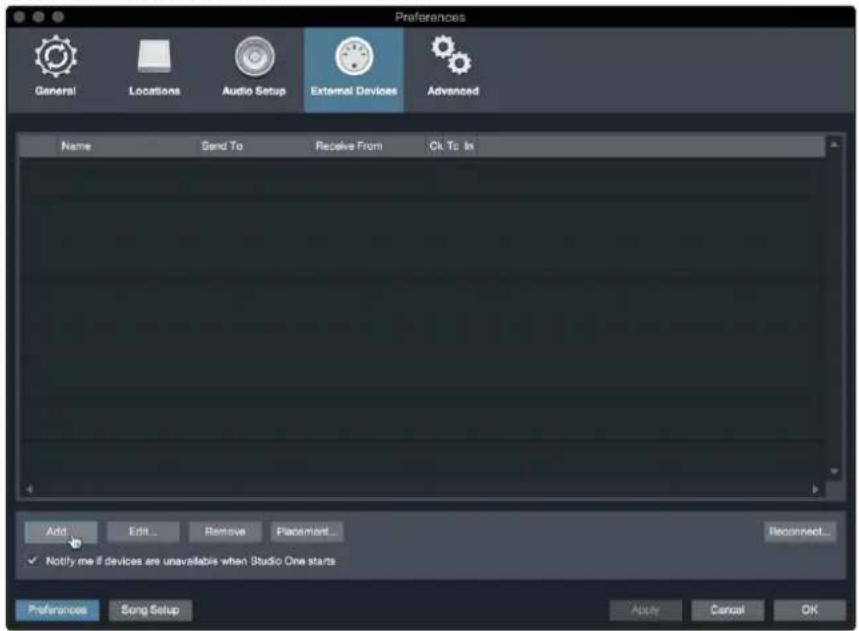
Task: Click the Add device button
Action: (61, 531)
